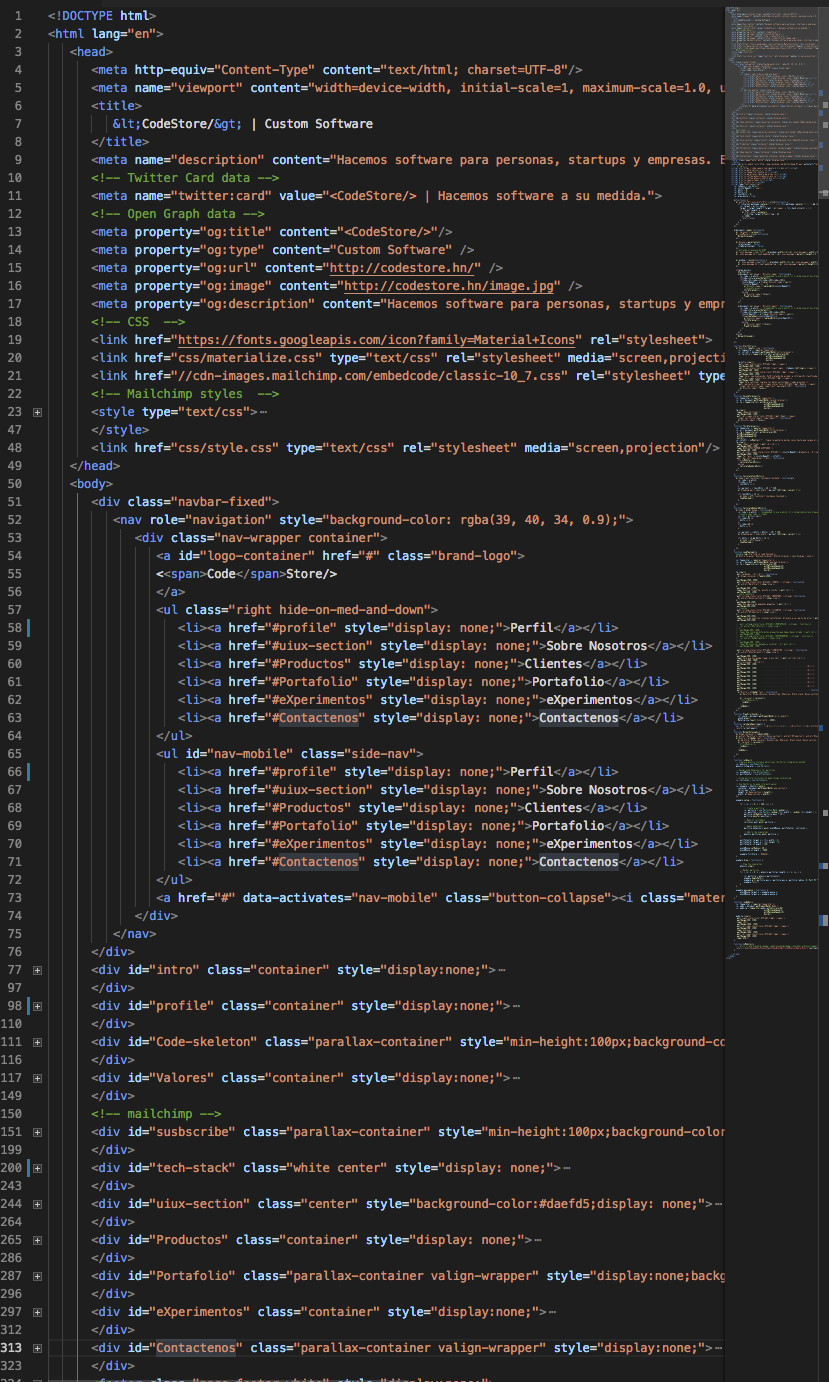Click fold plus icon for Code-skeleton div
The image size is (829, 1382).
click(x=38, y=1042)
